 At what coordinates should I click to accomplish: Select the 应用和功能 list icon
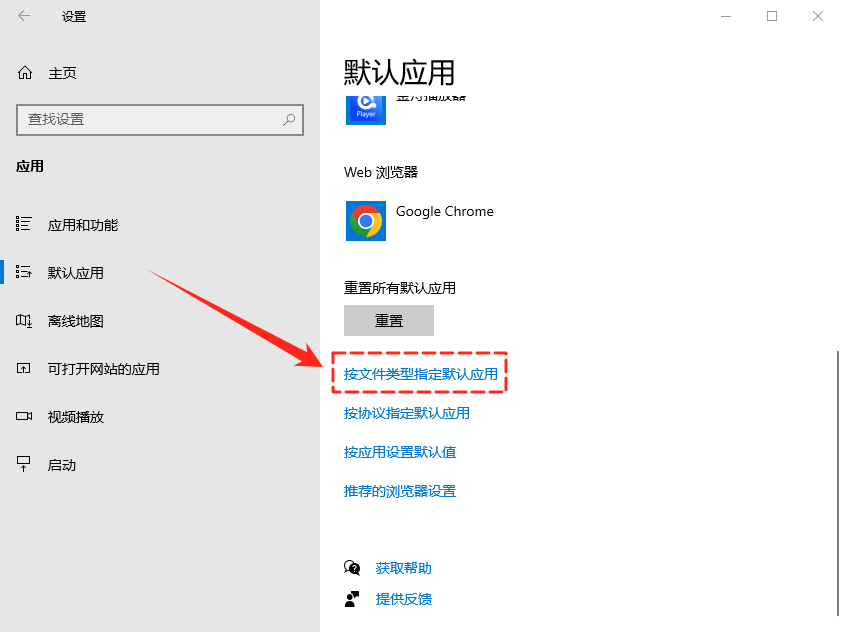pos(25,225)
